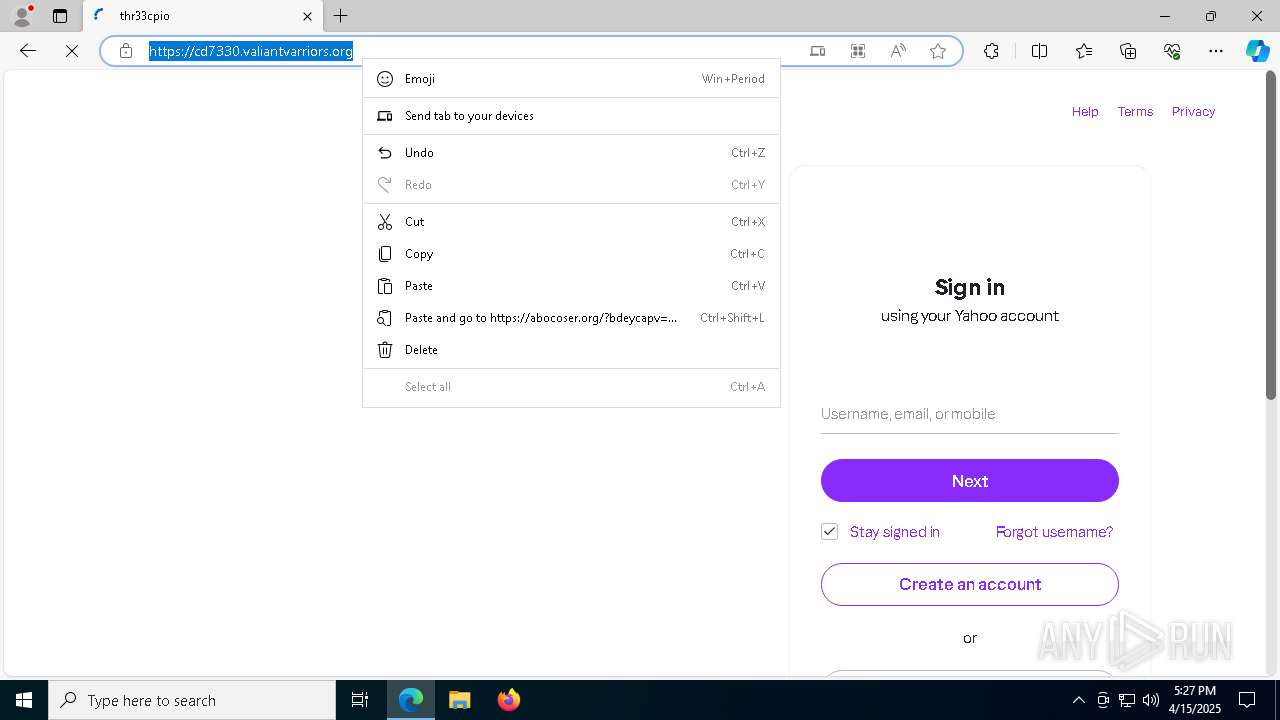The width and height of the screenshot is (1280, 720).
Task: Click the Type here to search box
Action: [x=192, y=700]
